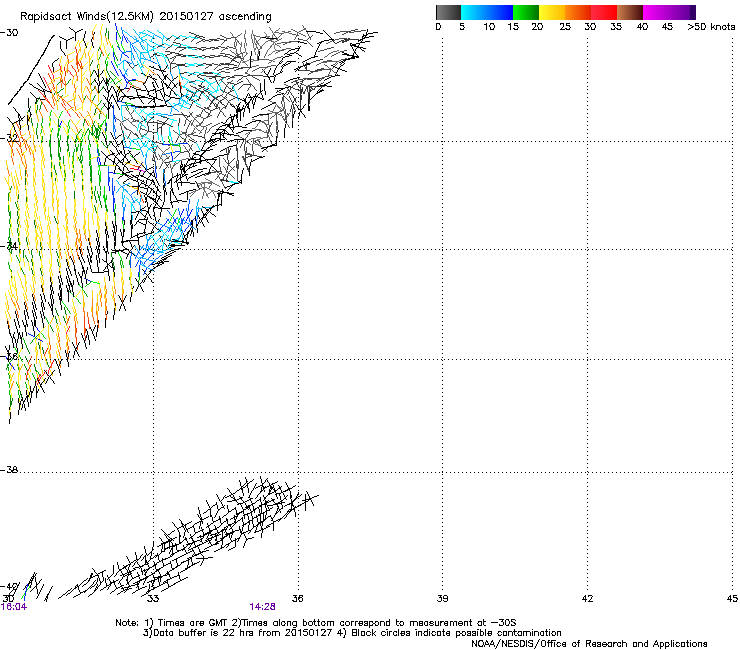Click the Rapidscat Winds chart title

146,17
